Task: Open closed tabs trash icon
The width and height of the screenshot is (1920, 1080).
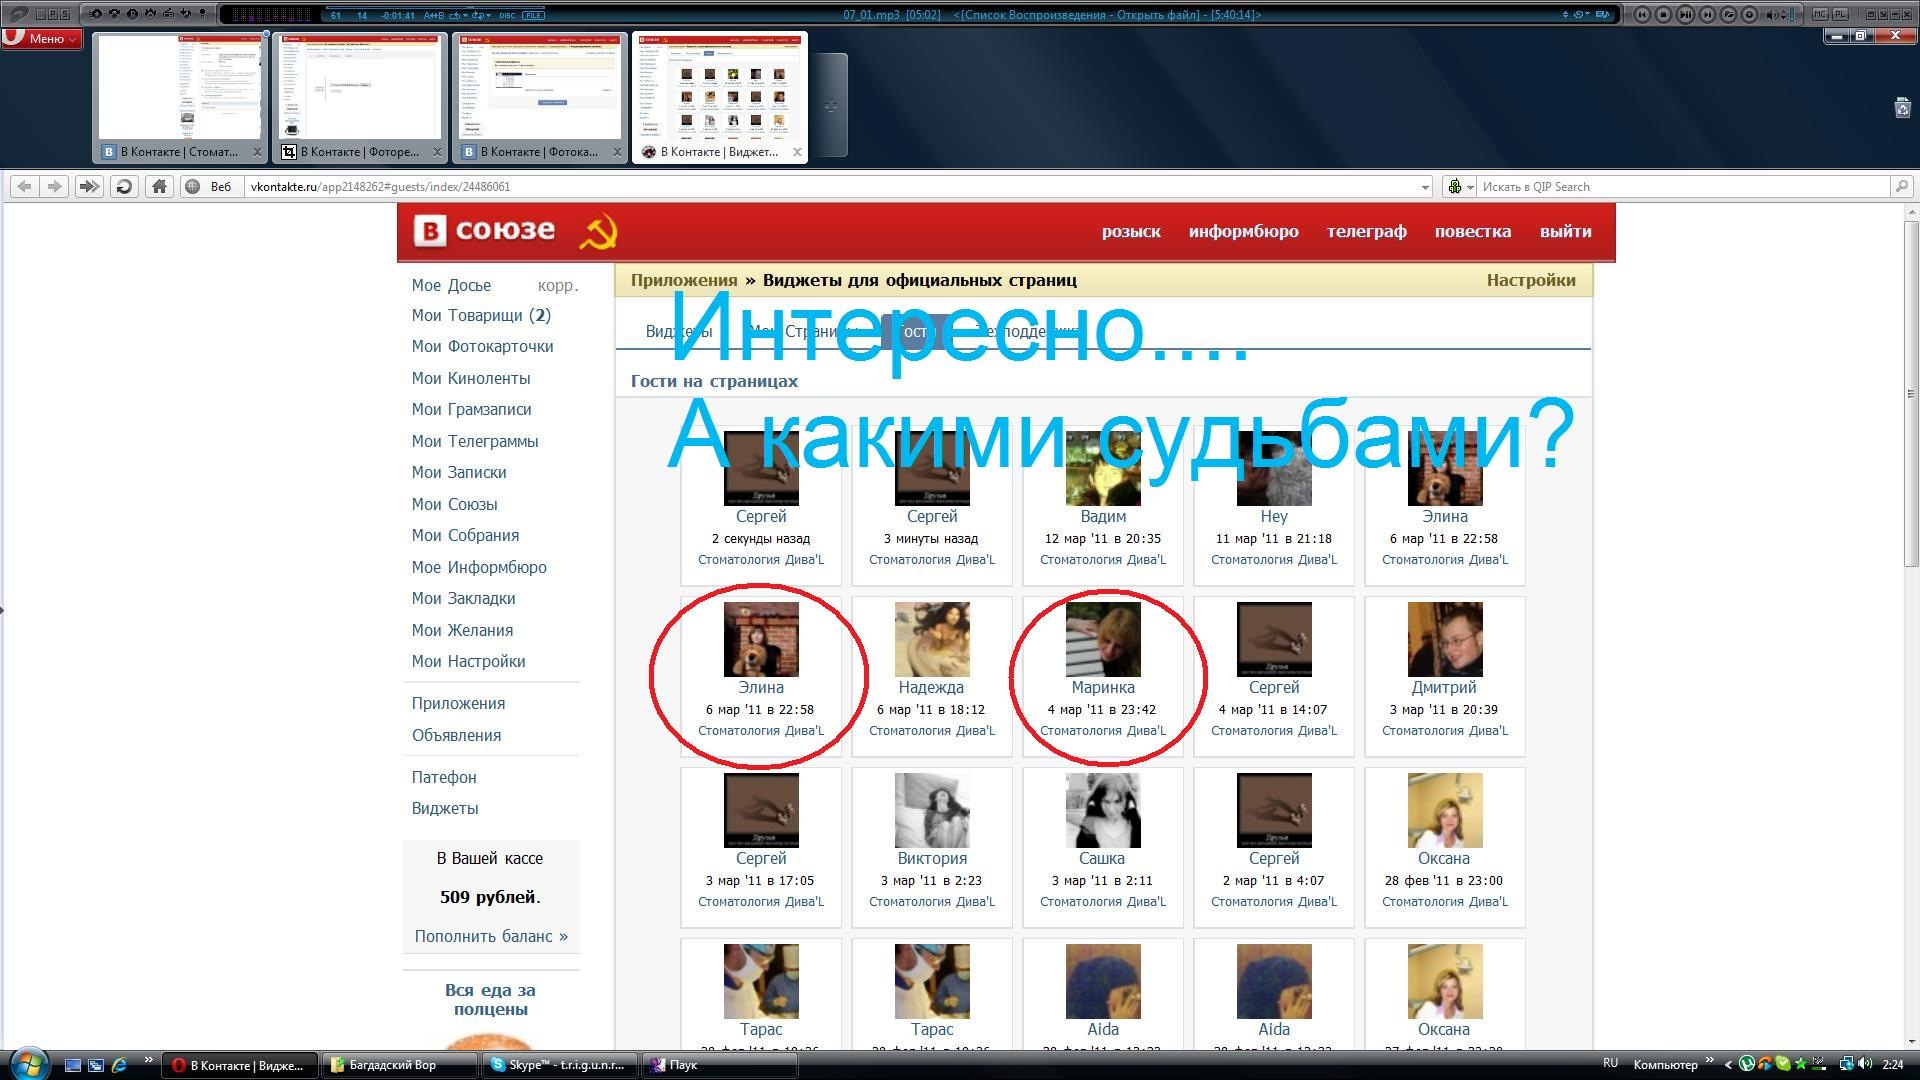Action: tap(1902, 108)
